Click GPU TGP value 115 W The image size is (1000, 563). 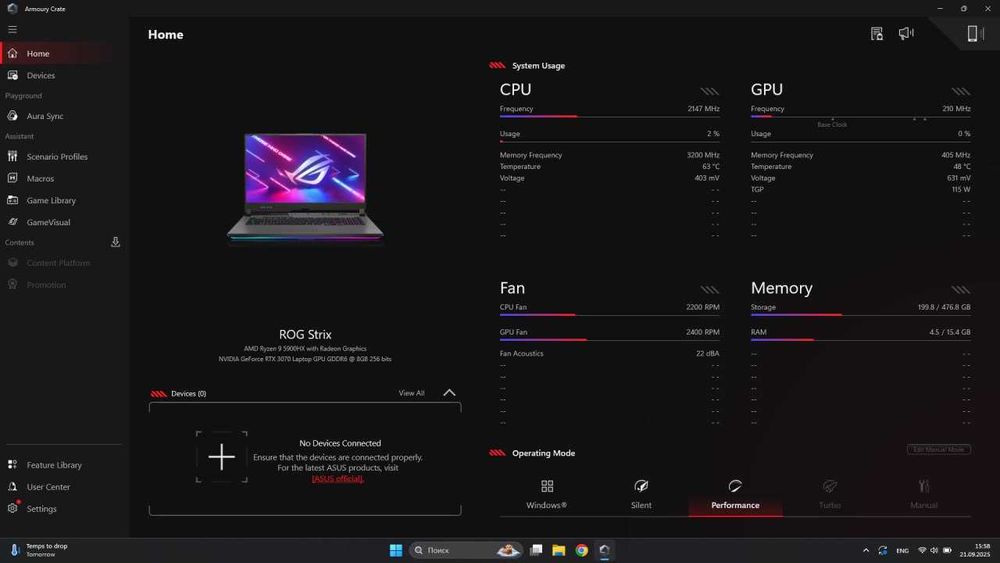point(961,189)
